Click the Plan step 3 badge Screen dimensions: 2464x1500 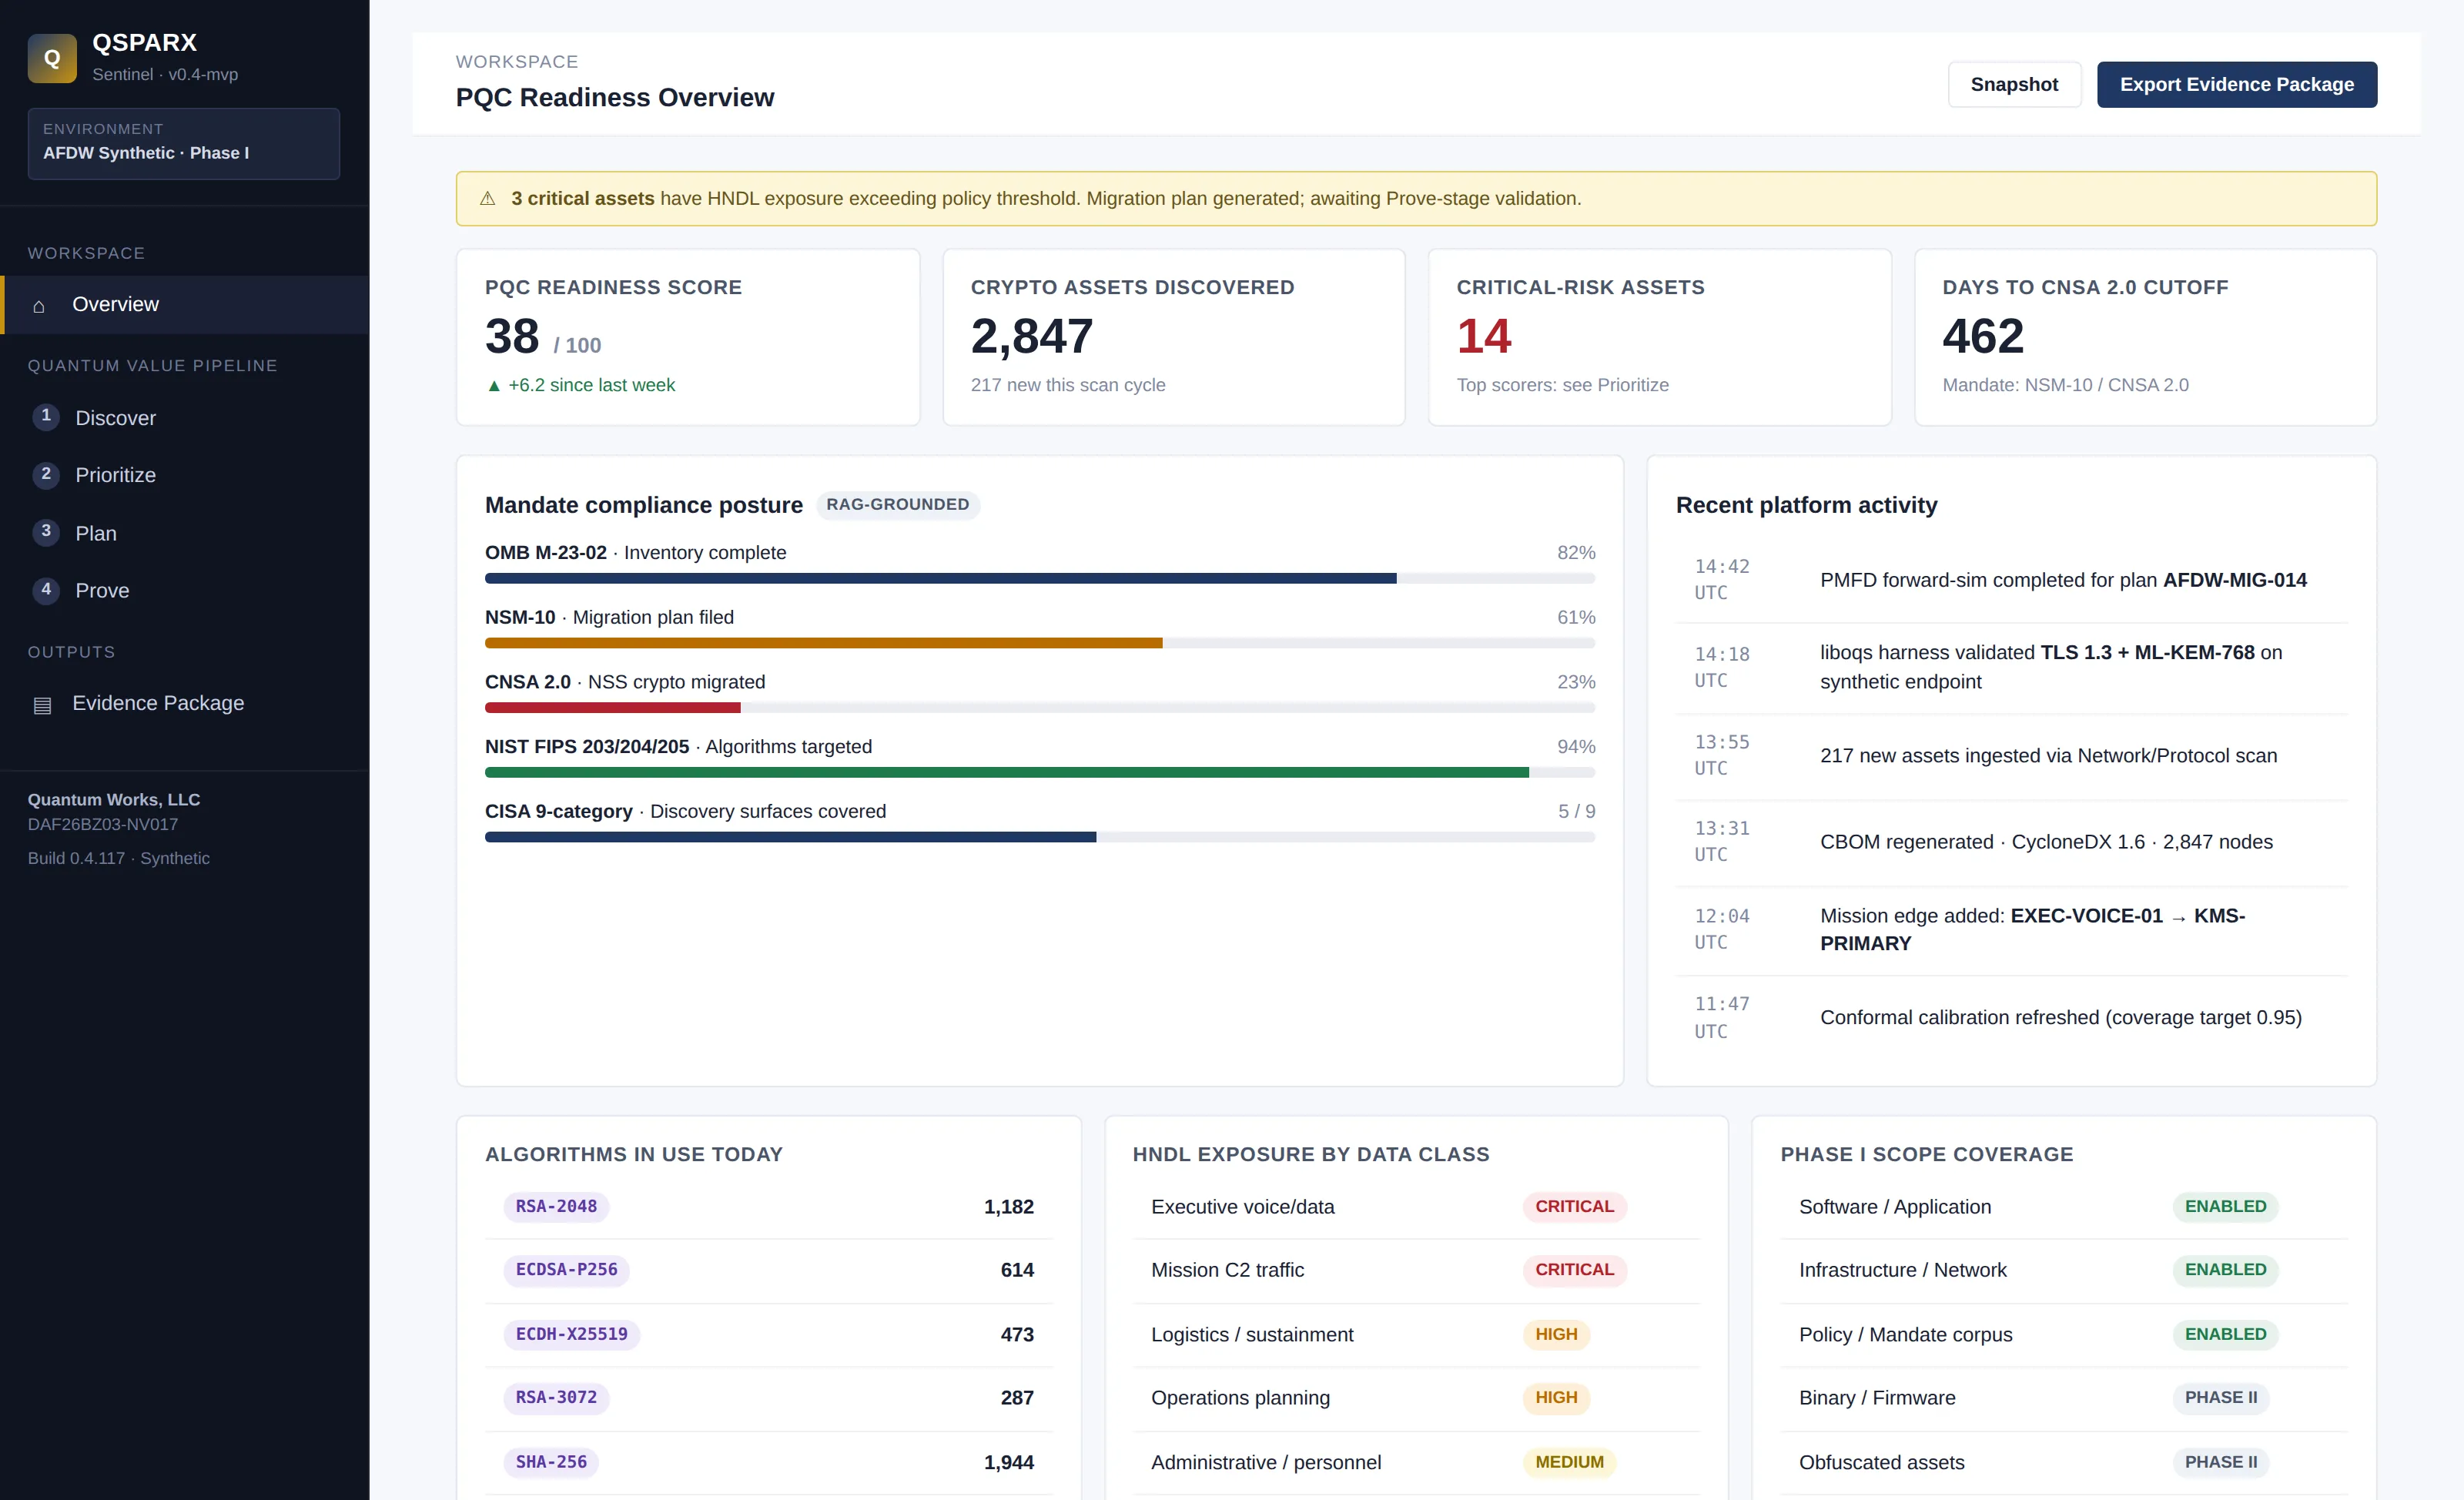point(46,532)
